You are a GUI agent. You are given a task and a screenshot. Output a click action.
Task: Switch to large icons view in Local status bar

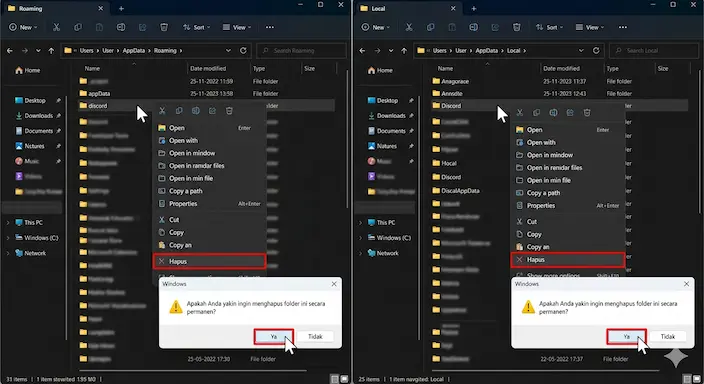pyautogui.click(x=697, y=380)
